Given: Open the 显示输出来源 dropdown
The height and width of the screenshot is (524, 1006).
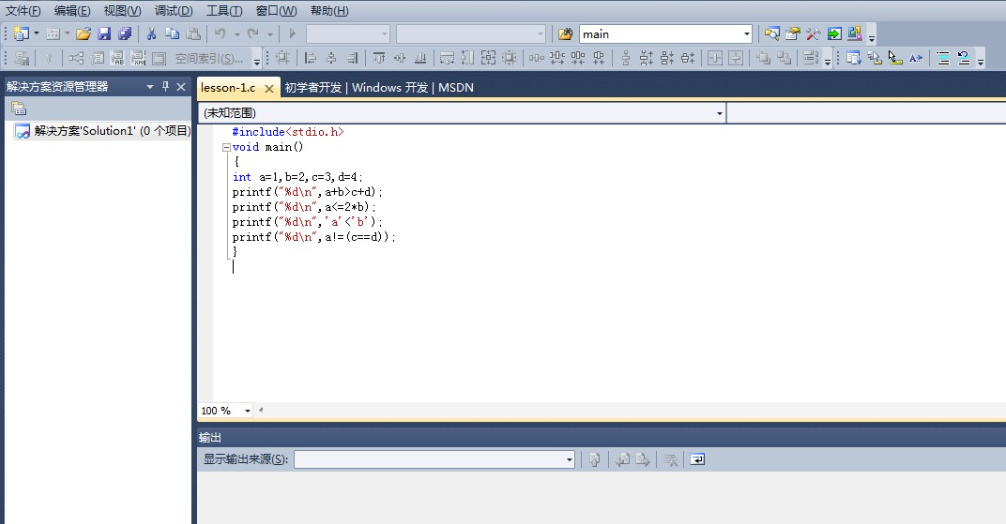Looking at the screenshot, I should tap(570, 460).
